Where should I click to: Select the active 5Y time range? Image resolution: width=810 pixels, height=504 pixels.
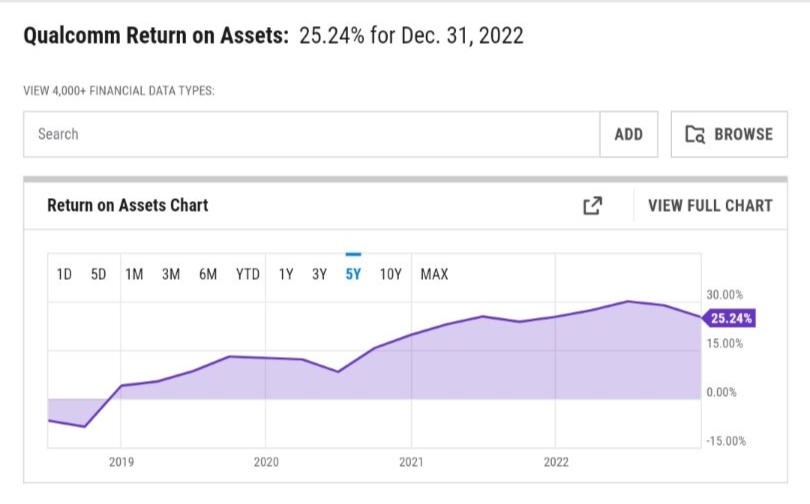pos(353,274)
